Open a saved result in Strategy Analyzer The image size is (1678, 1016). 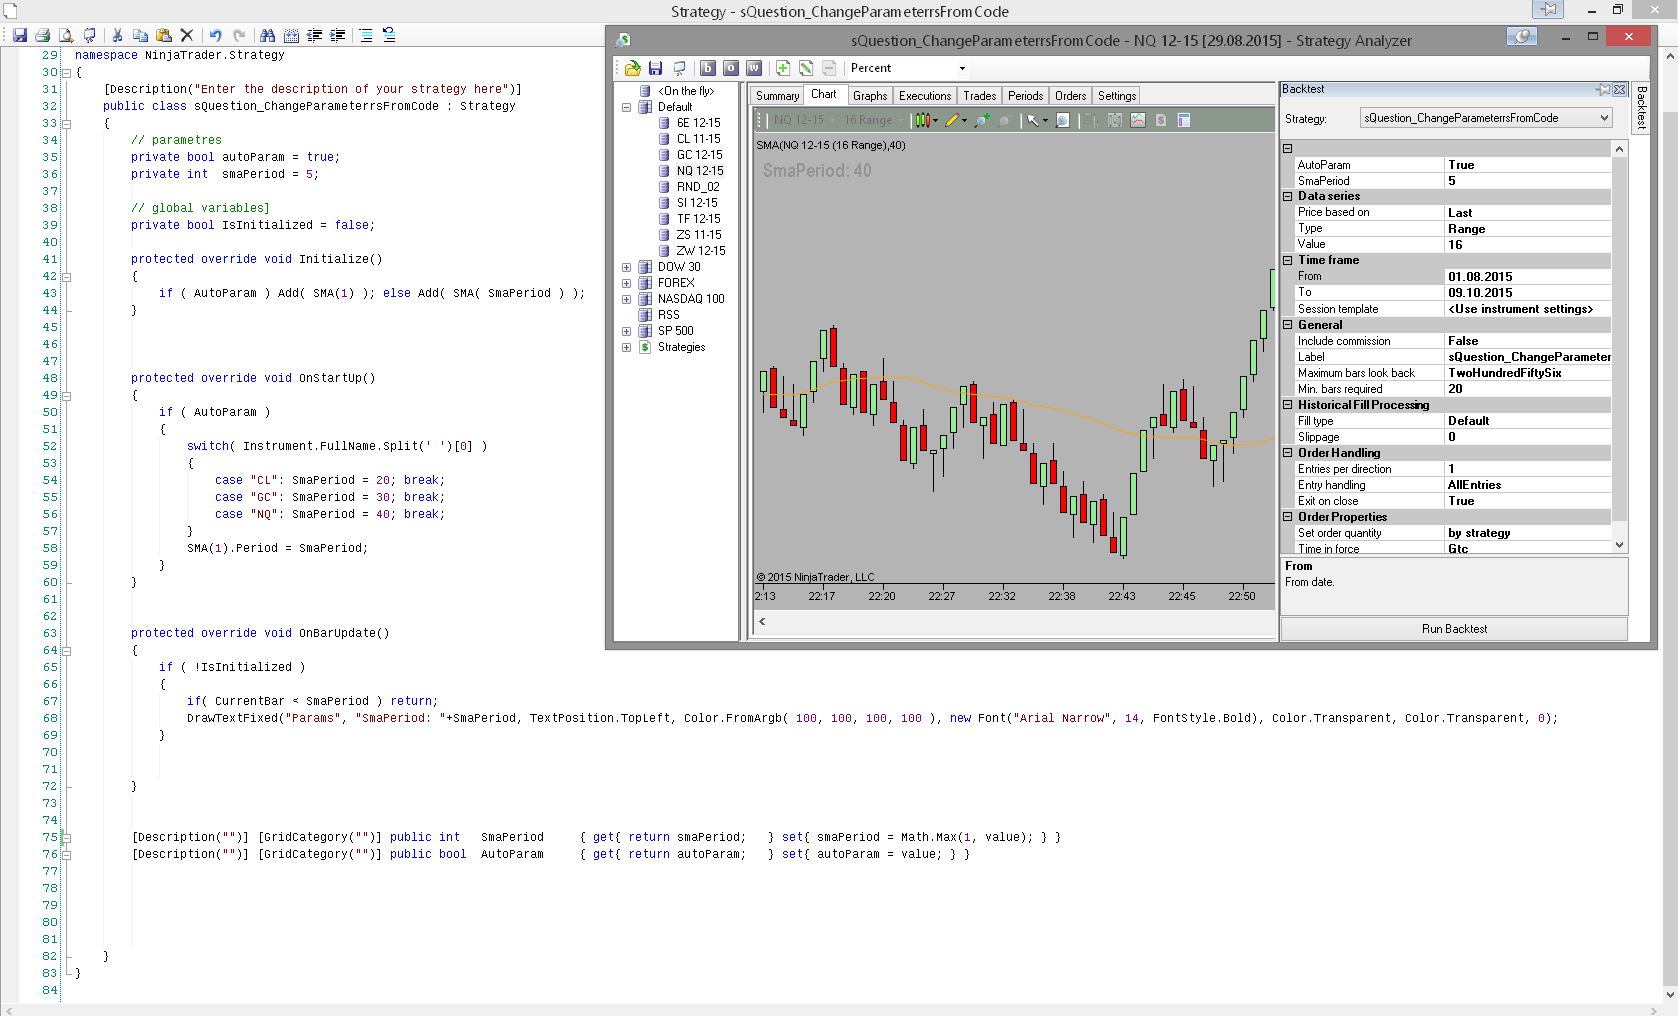coord(632,68)
